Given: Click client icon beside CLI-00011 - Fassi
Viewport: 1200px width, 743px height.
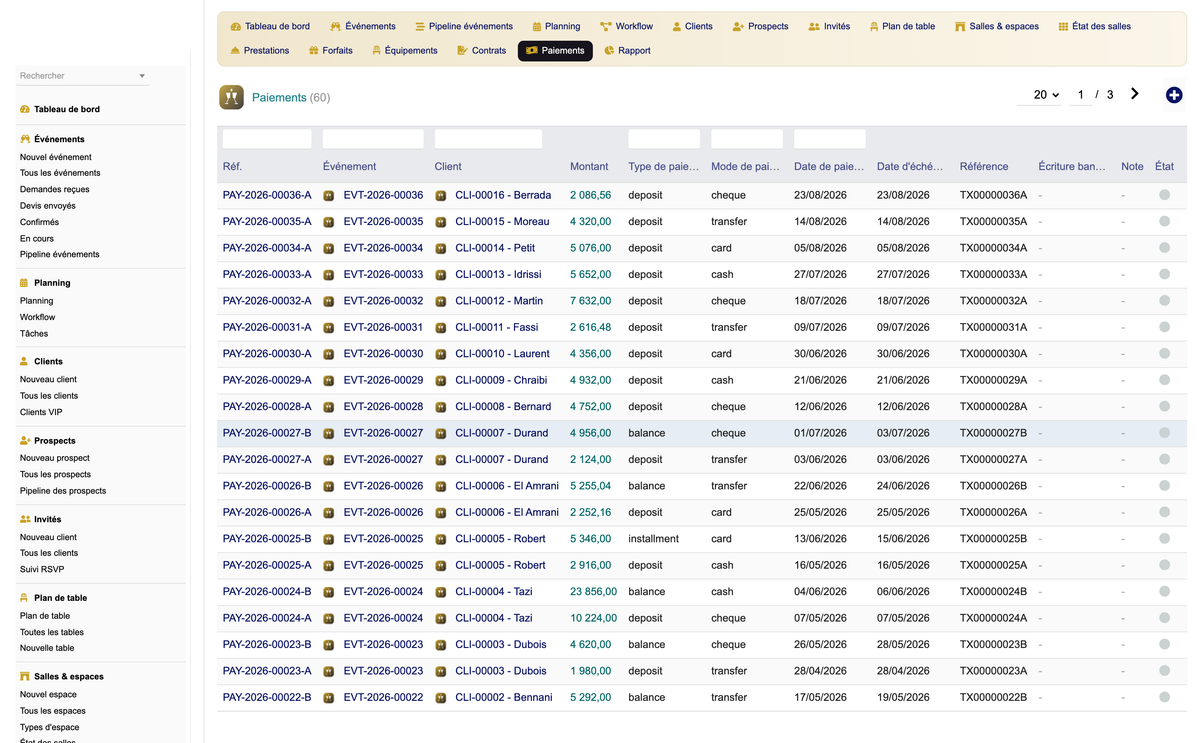Looking at the screenshot, I should point(440,327).
